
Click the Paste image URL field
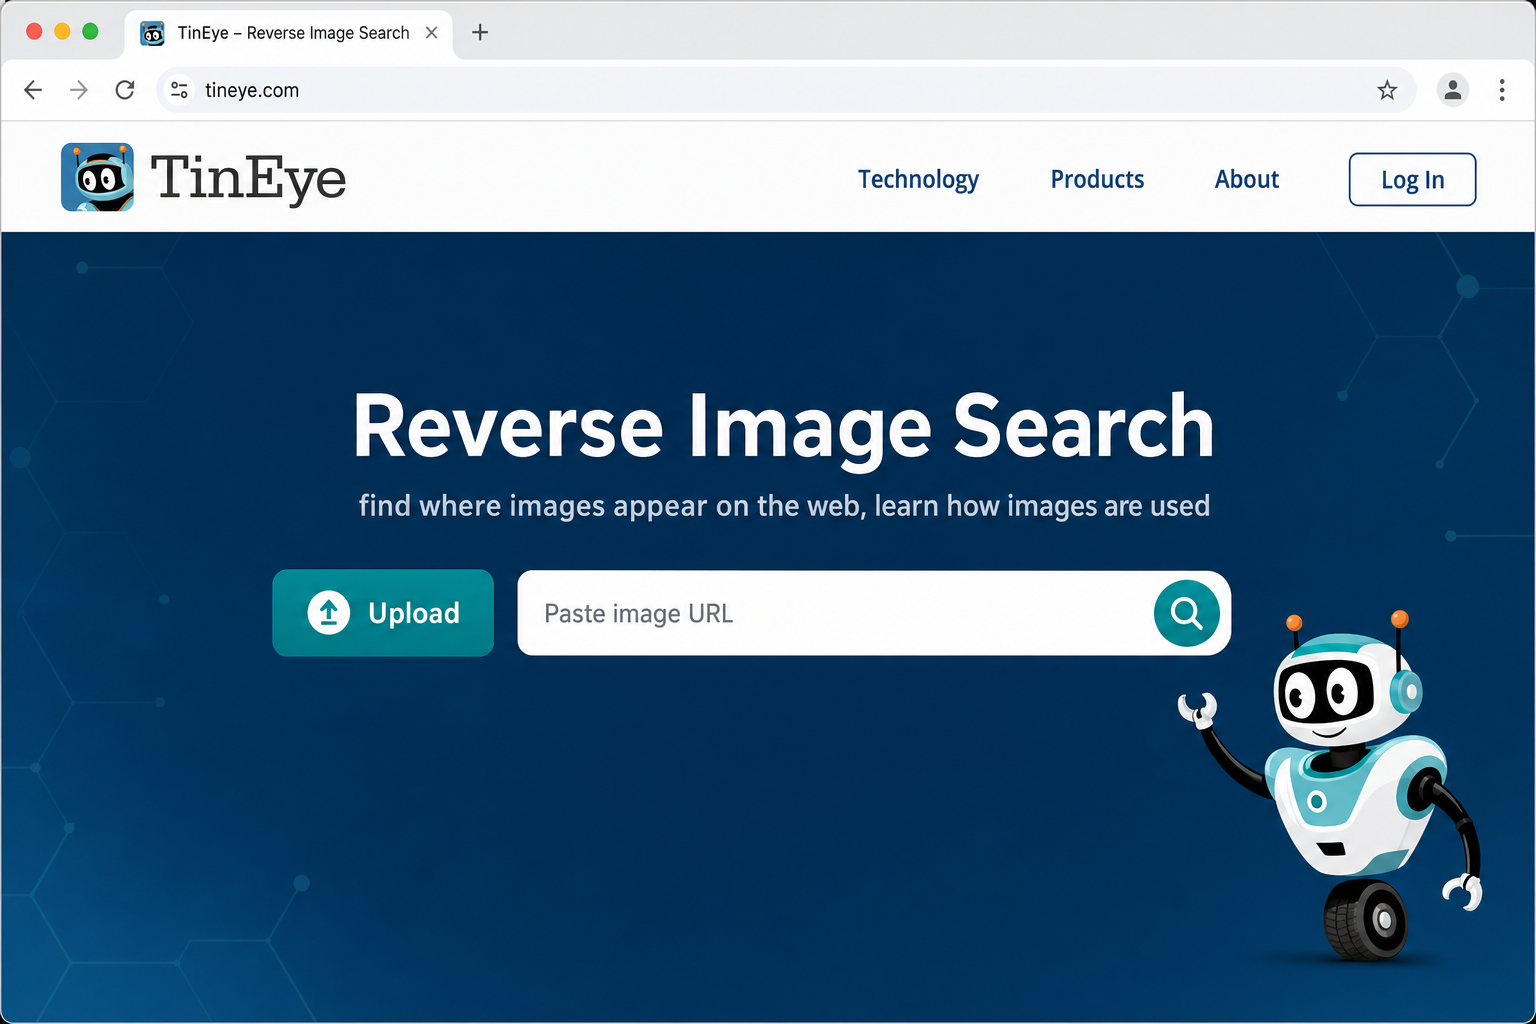click(800, 613)
